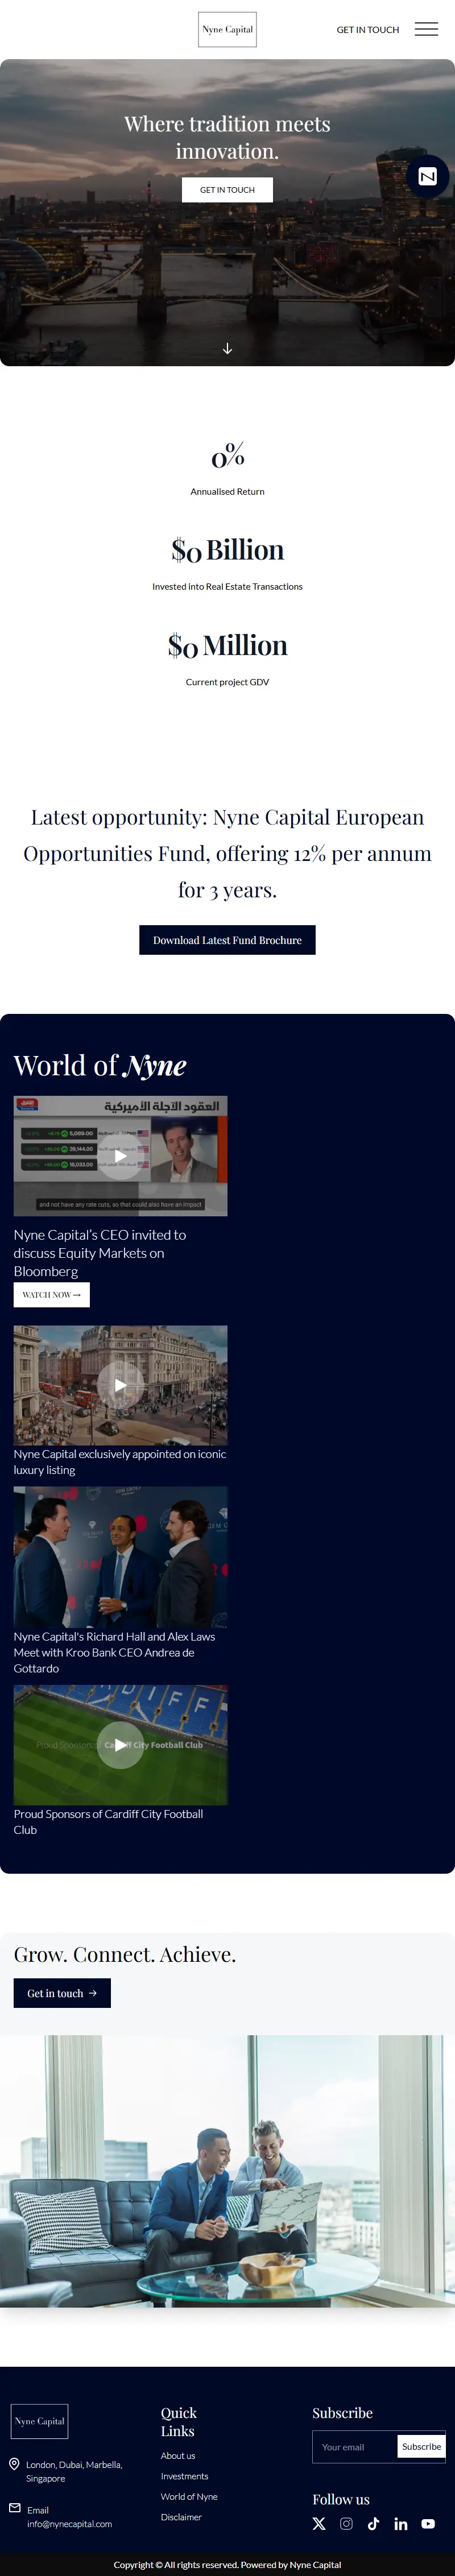Play the iconic luxury listing video
This screenshot has height=2576, width=455.
[120, 1385]
